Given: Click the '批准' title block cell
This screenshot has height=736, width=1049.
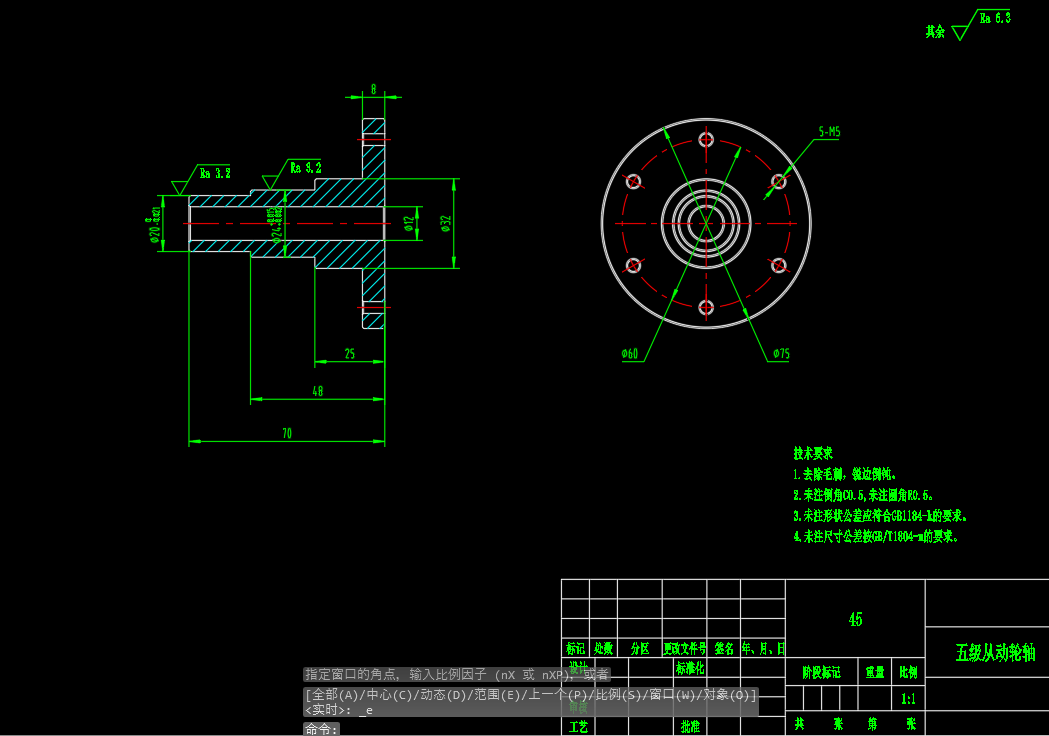Looking at the screenshot, I should 690,727.
